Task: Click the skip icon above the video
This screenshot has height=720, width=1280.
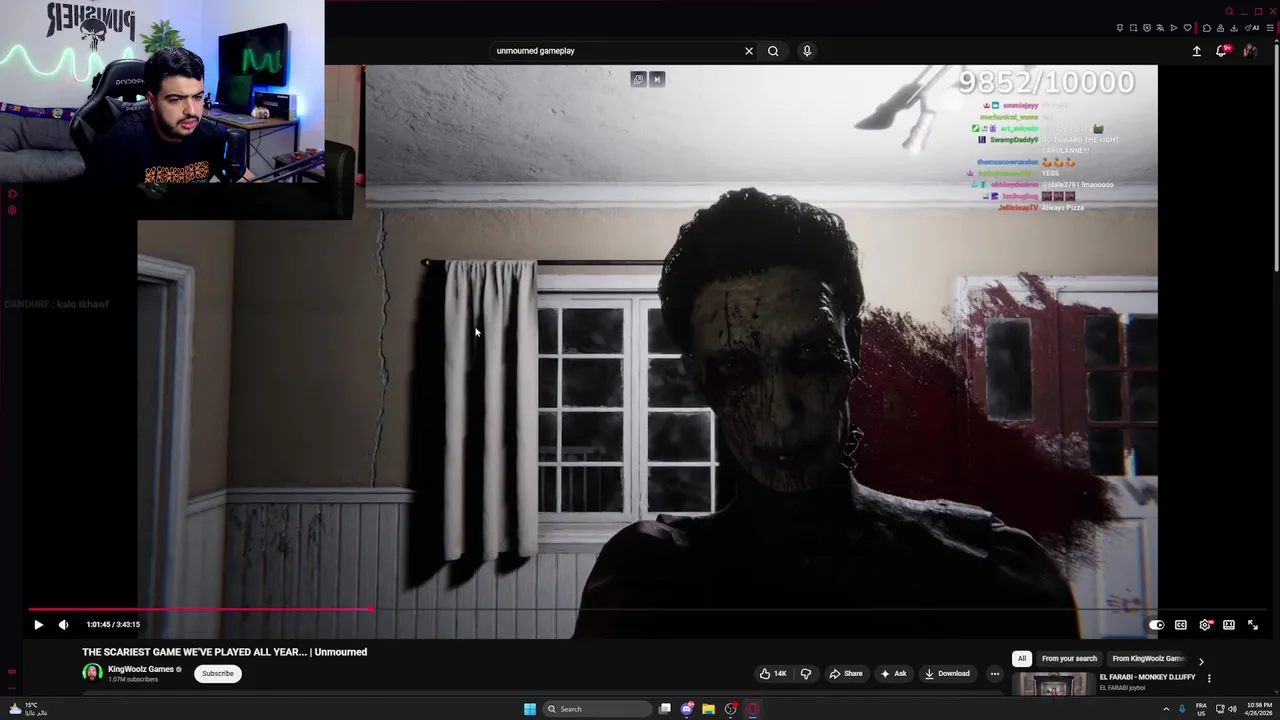Action: (657, 79)
